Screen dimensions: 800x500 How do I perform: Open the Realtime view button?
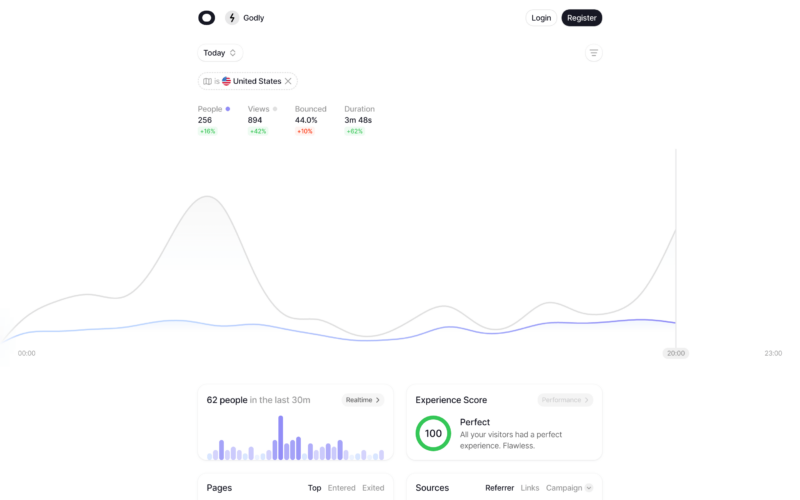(363, 400)
